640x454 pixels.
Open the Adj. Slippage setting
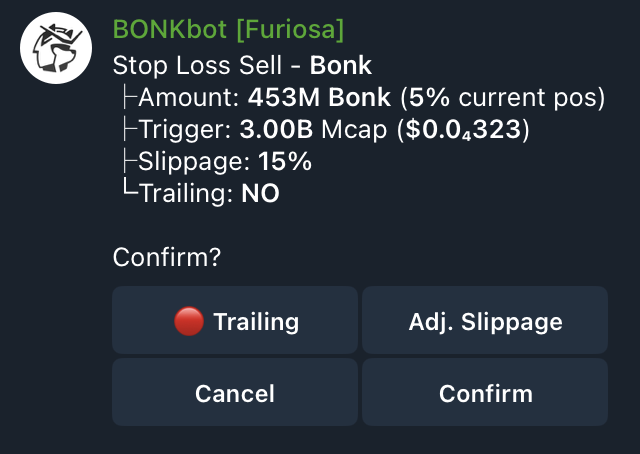point(485,322)
